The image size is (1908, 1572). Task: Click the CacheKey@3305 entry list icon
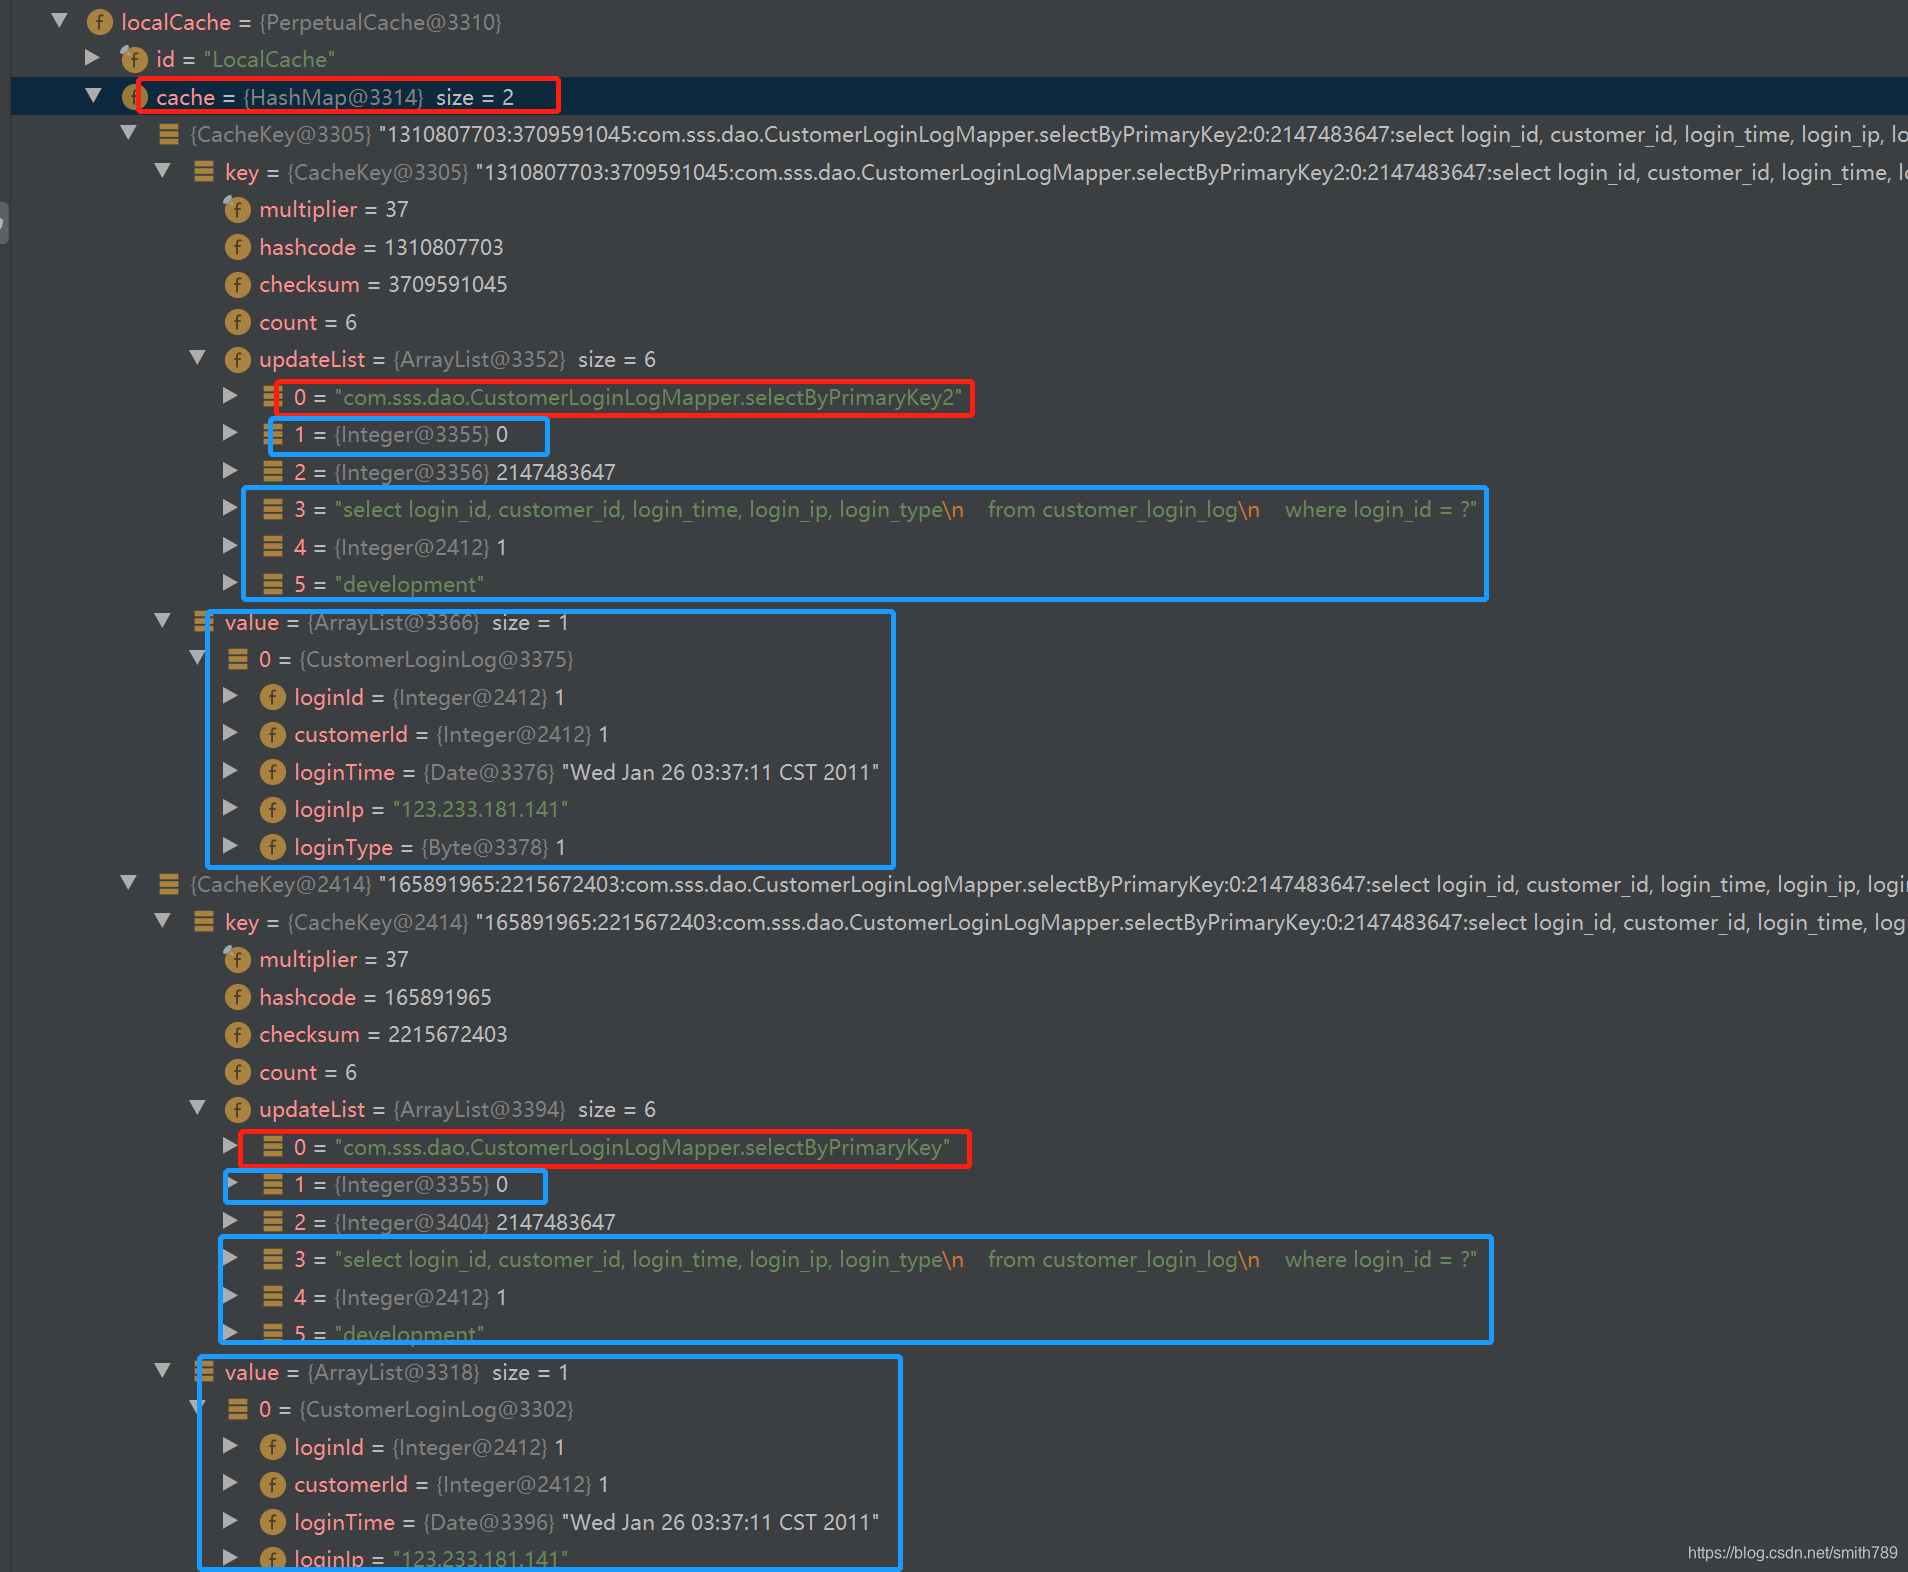coord(169,134)
